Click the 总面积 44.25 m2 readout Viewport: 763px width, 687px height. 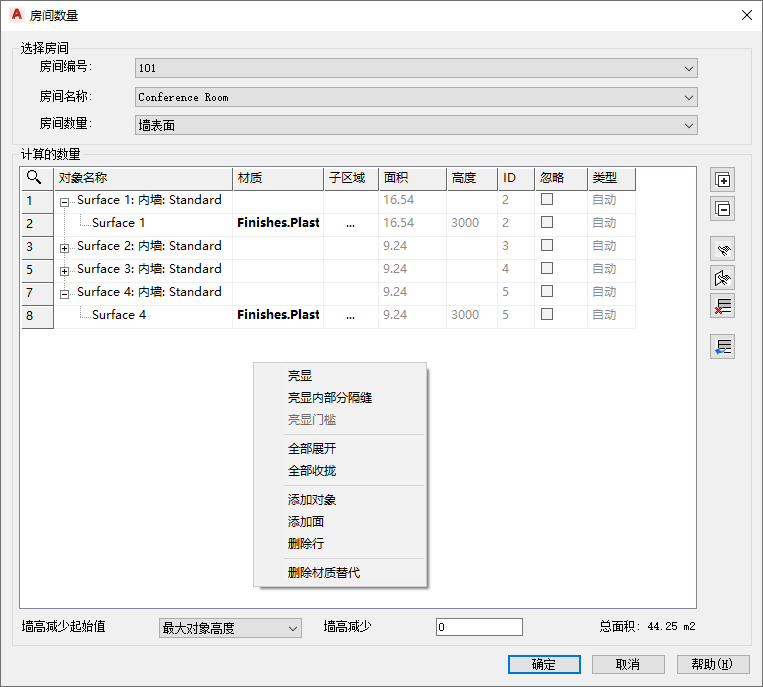point(647,627)
